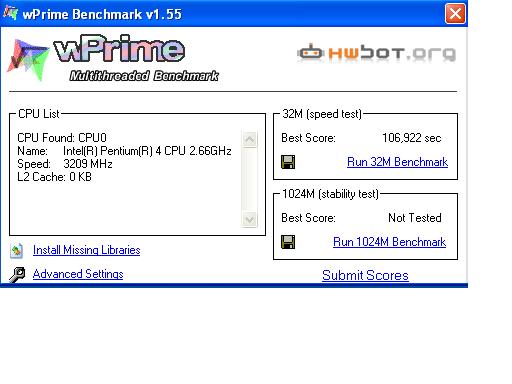Save the 1024M score with the floppy icon
The width and height of the screenshot is (512, 384).
[288, 242]
